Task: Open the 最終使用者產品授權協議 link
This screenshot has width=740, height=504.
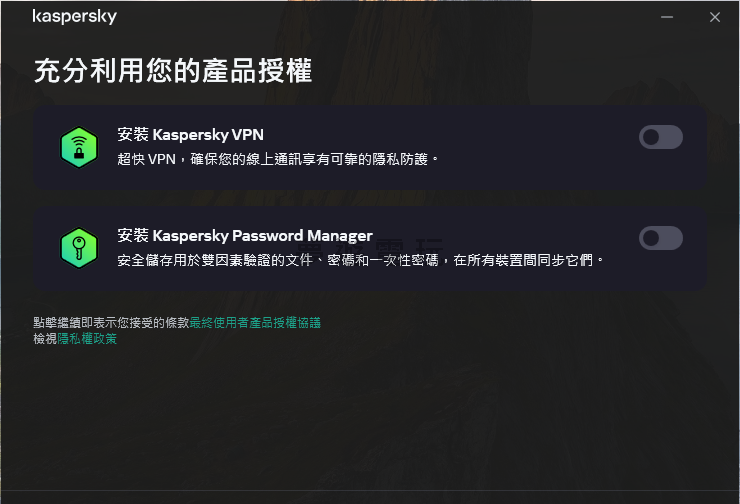Action: click(255, 323)
